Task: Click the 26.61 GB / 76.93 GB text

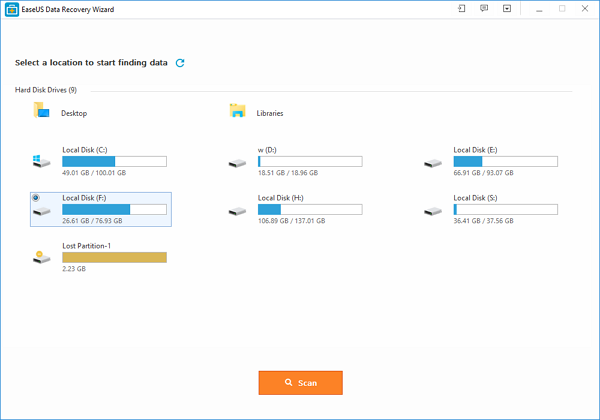Action: coord(92,221)
